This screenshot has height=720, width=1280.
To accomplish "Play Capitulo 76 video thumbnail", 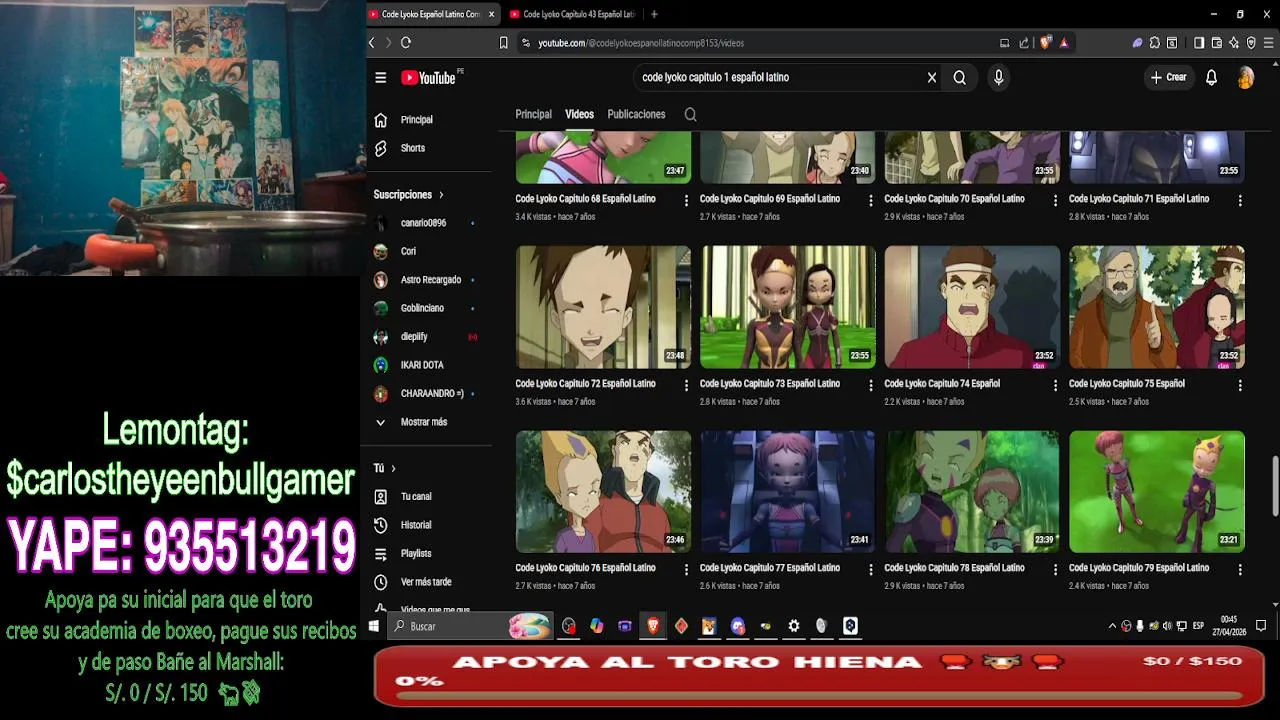I will (603, 492).
